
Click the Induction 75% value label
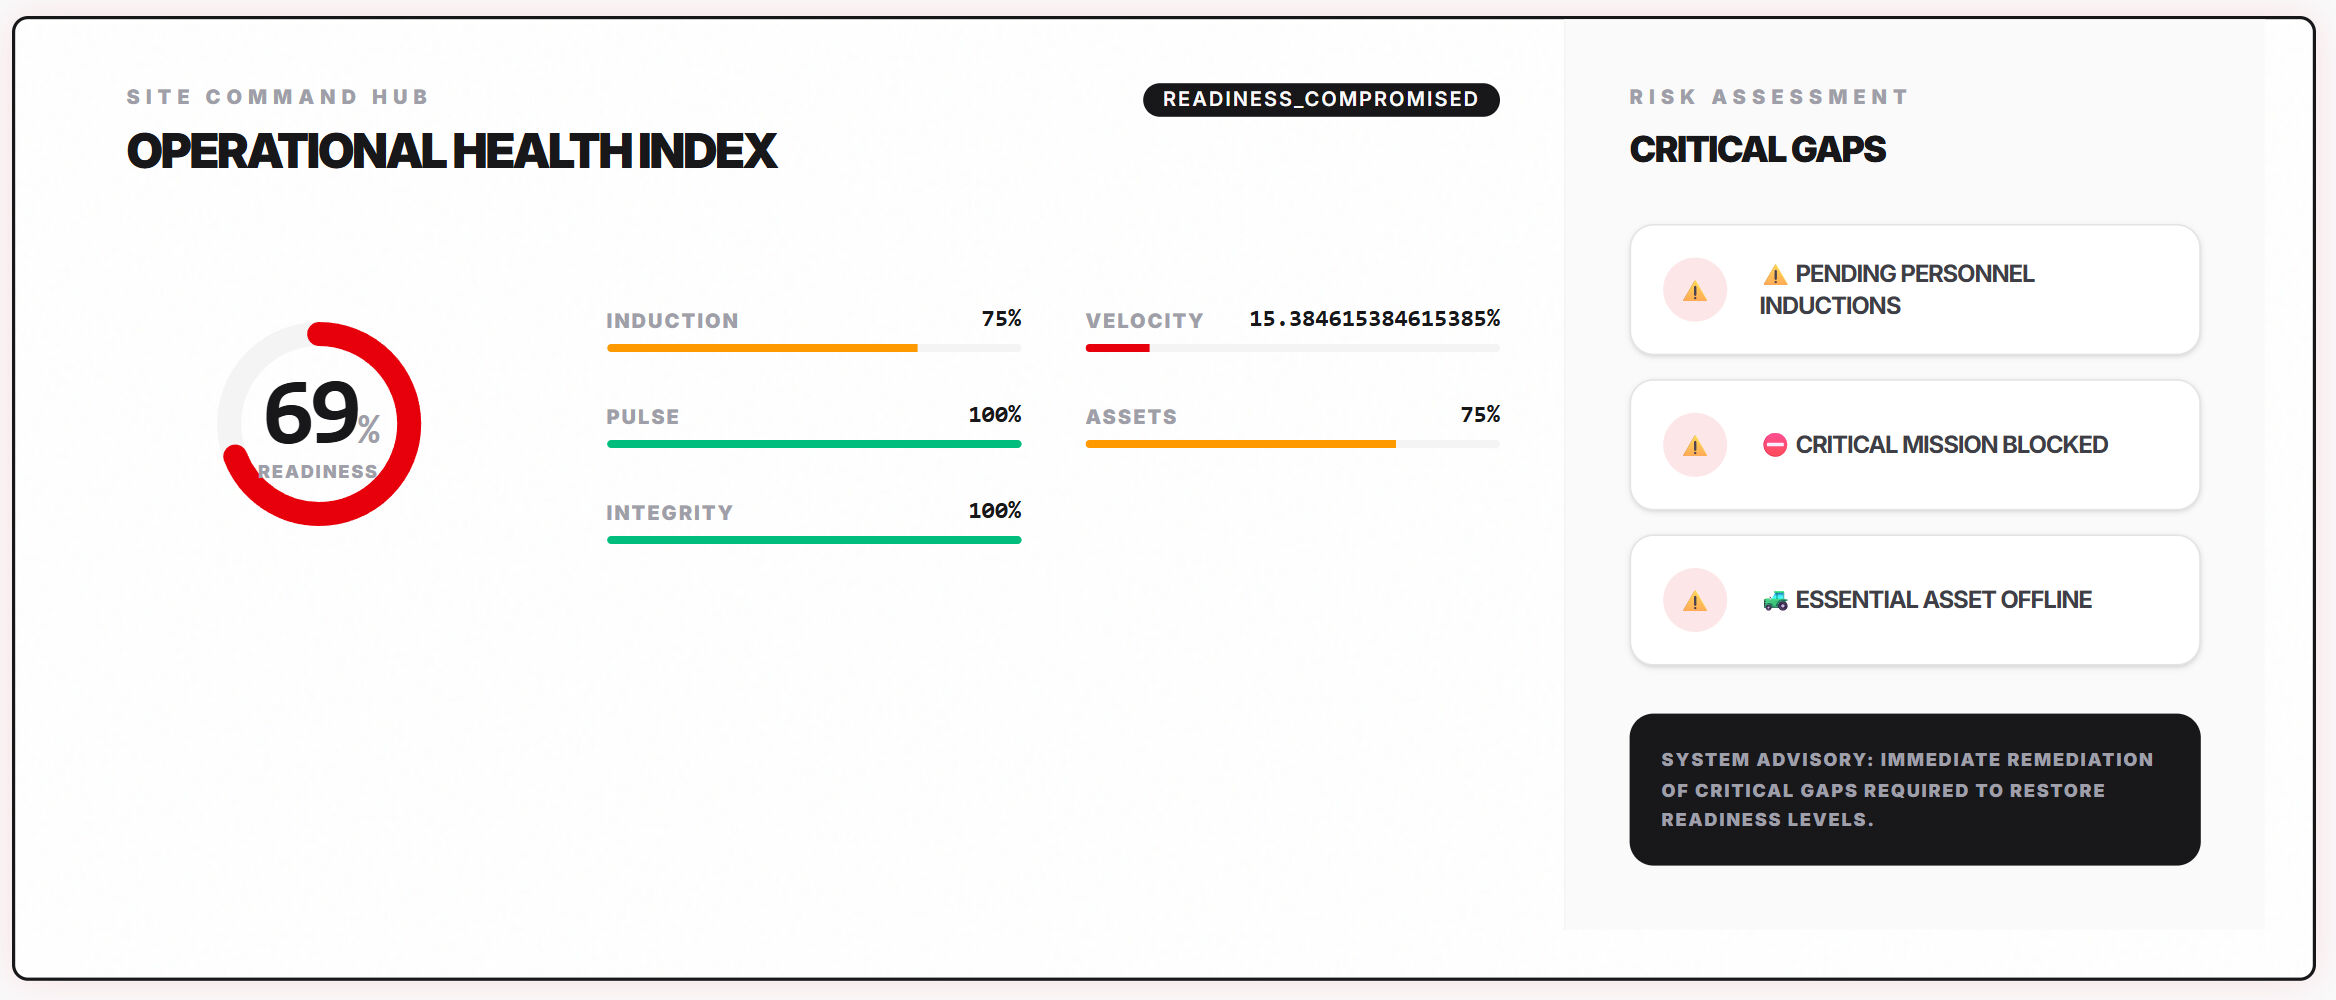pyautogui.click(x=1001, y=319)
